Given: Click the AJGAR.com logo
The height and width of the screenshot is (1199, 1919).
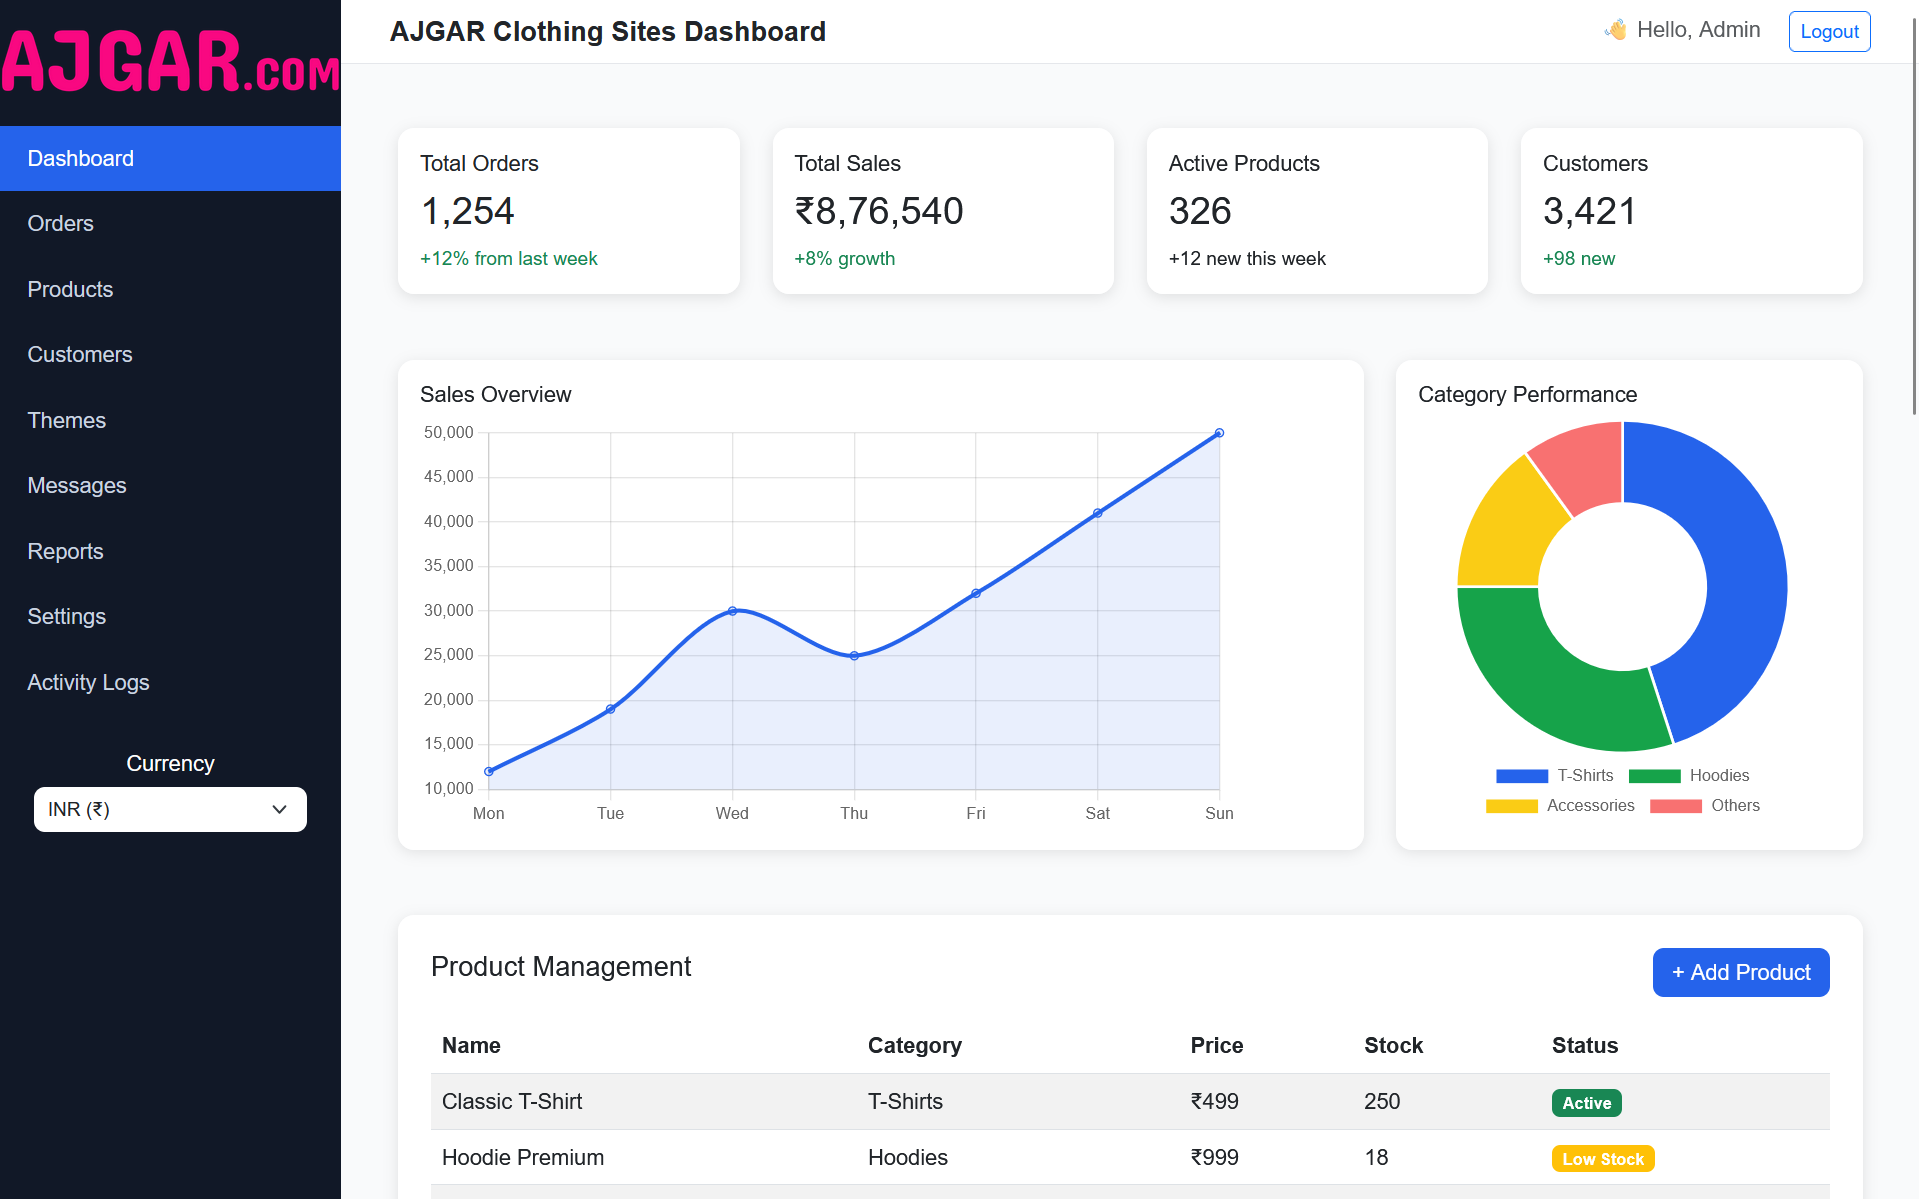Looking at the screenshot, I should click(x=170, y=62).
